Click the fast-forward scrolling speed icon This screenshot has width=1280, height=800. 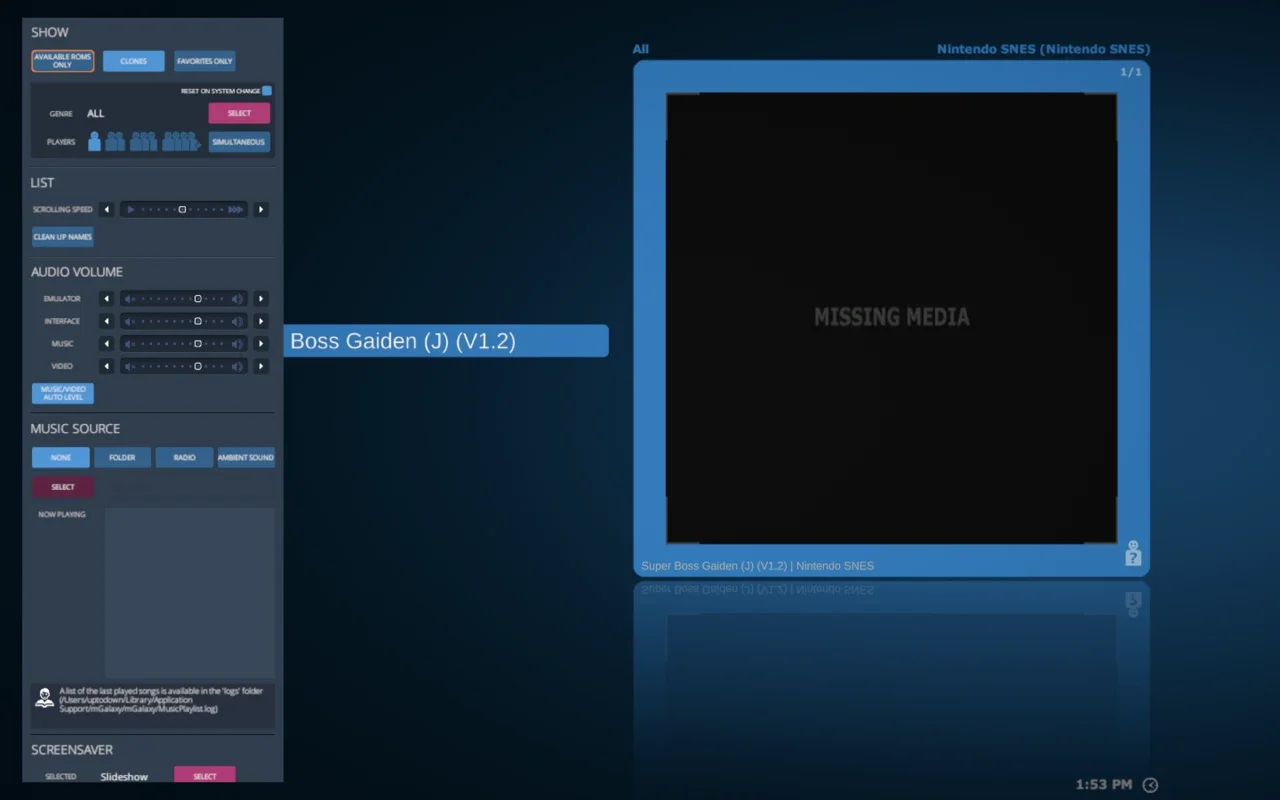pyautogui.click(x=235, y=210)
